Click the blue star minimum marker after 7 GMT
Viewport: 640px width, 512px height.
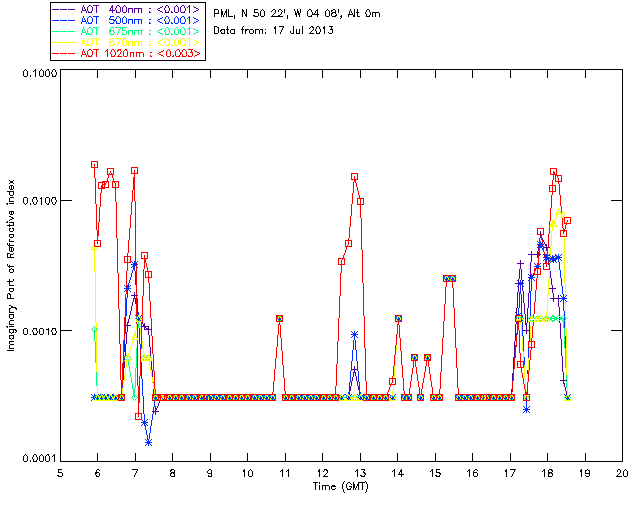click(x=149, y=443)
